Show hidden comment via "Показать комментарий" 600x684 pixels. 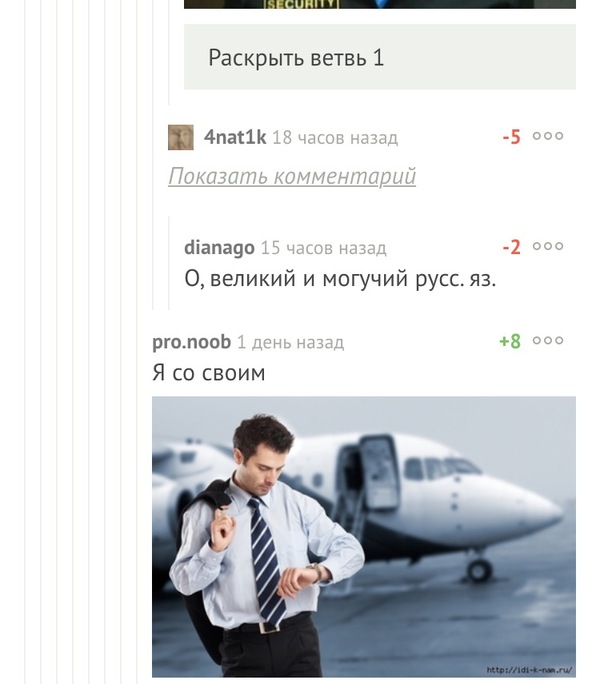point(292,176)
